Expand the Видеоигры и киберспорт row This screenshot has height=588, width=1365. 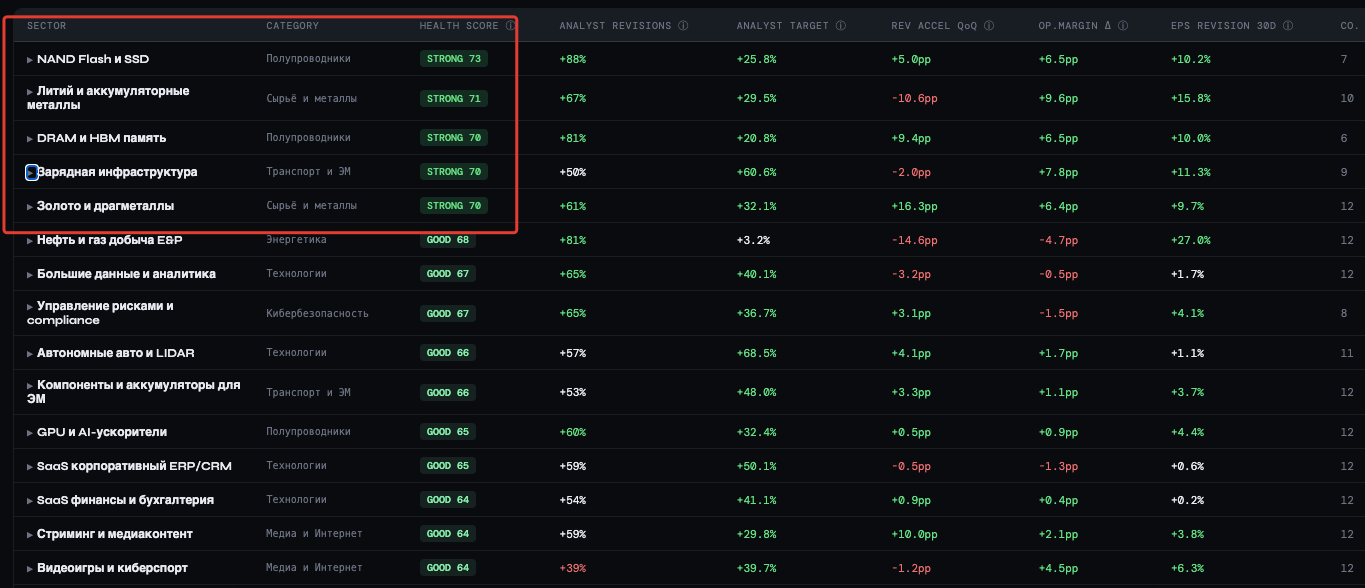coord(30,569)
